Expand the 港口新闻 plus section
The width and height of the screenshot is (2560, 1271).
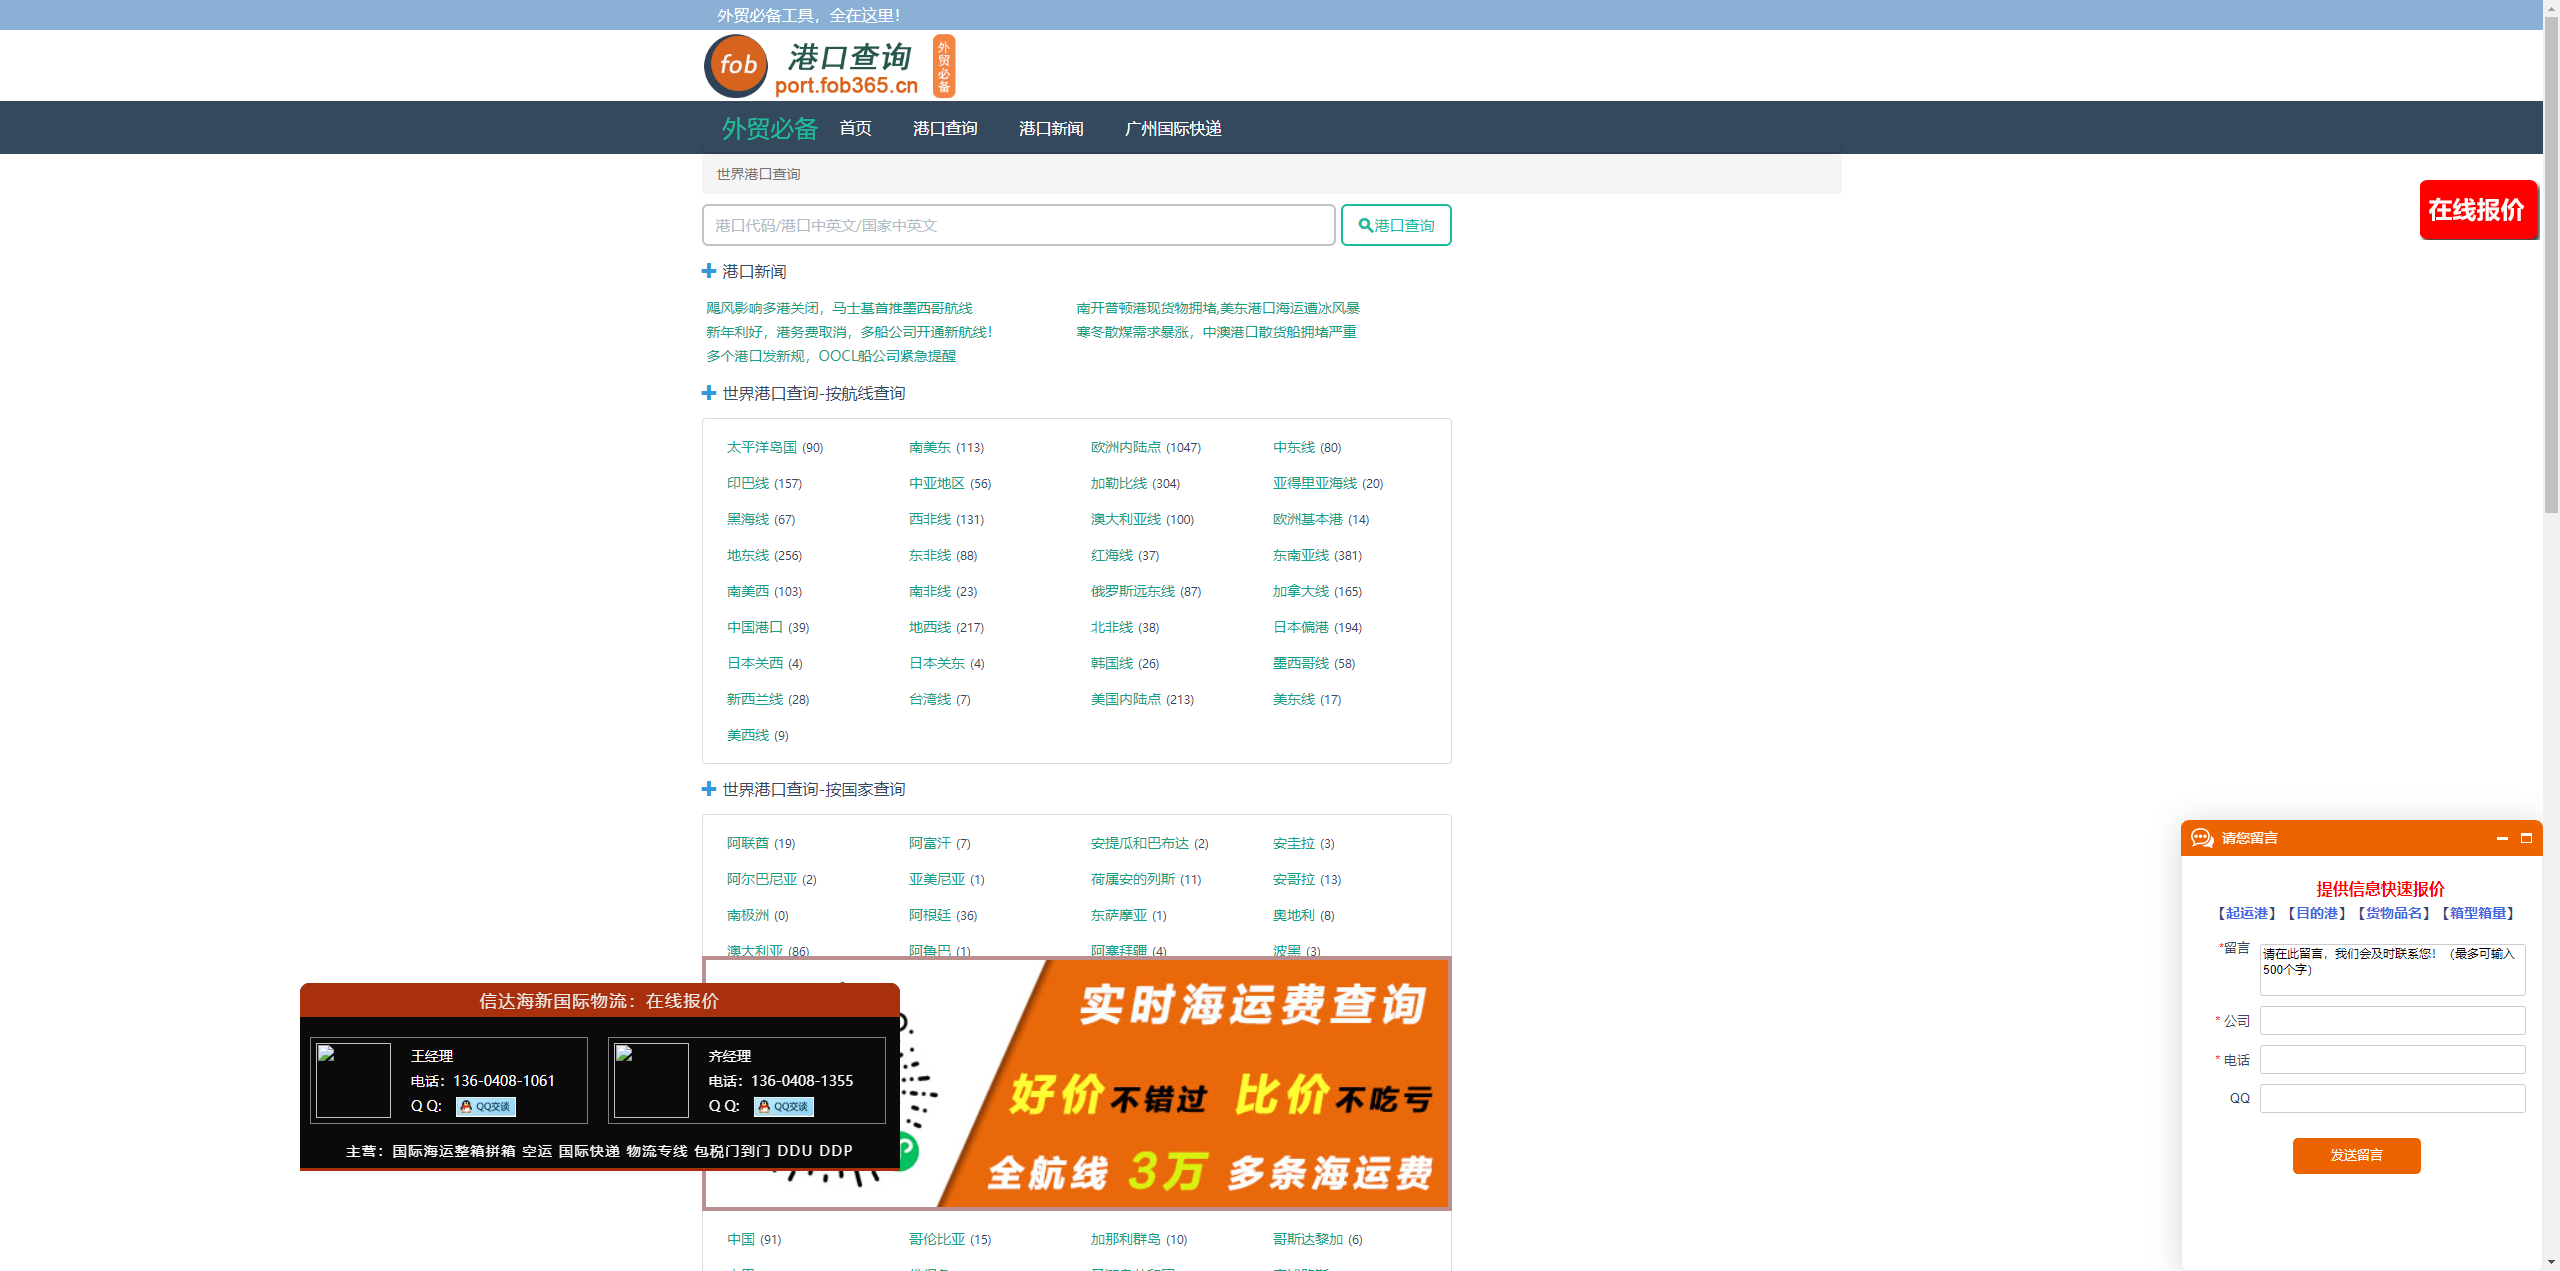point(708,270)
